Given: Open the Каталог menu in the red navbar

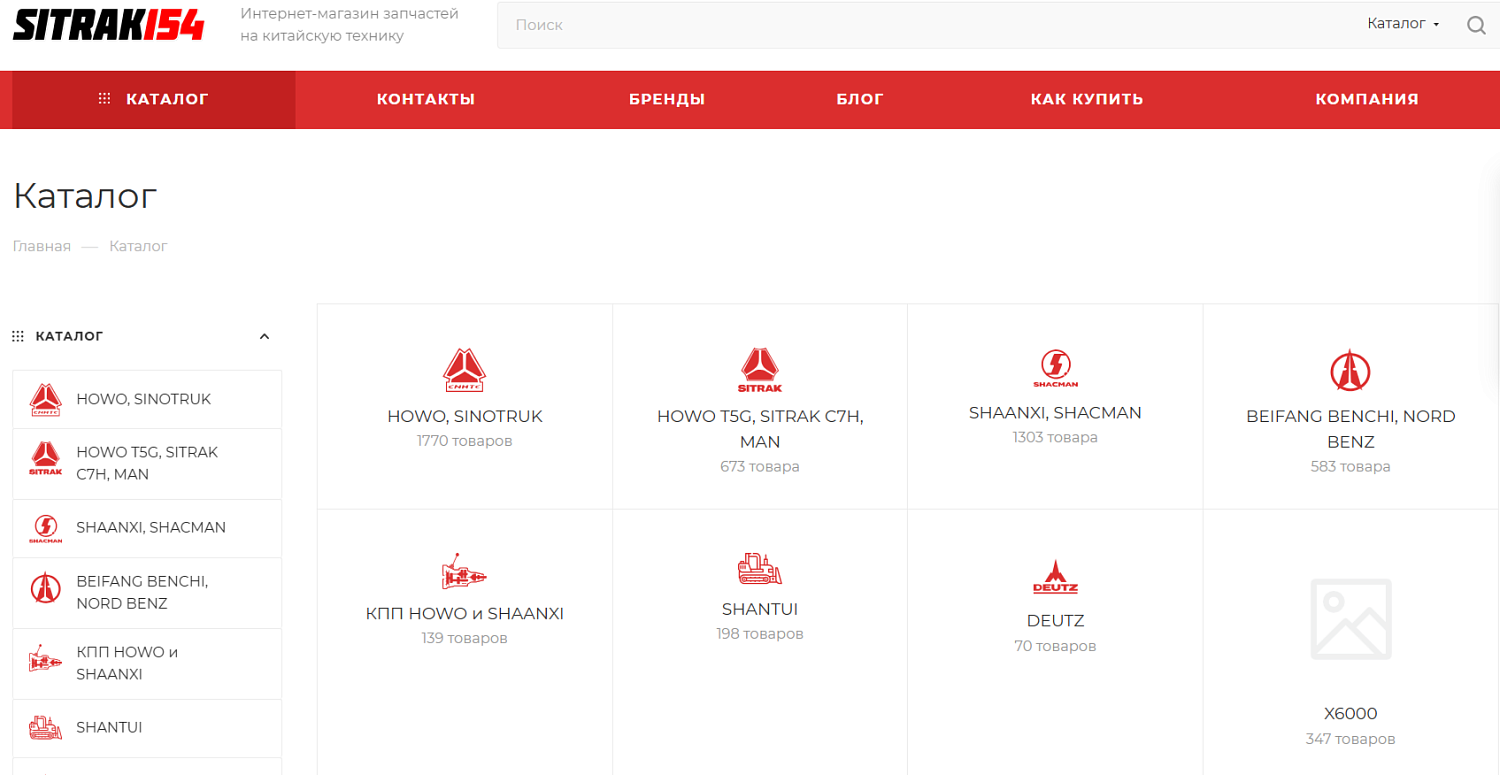Looking at the screenshot, I should click(154, 99).
